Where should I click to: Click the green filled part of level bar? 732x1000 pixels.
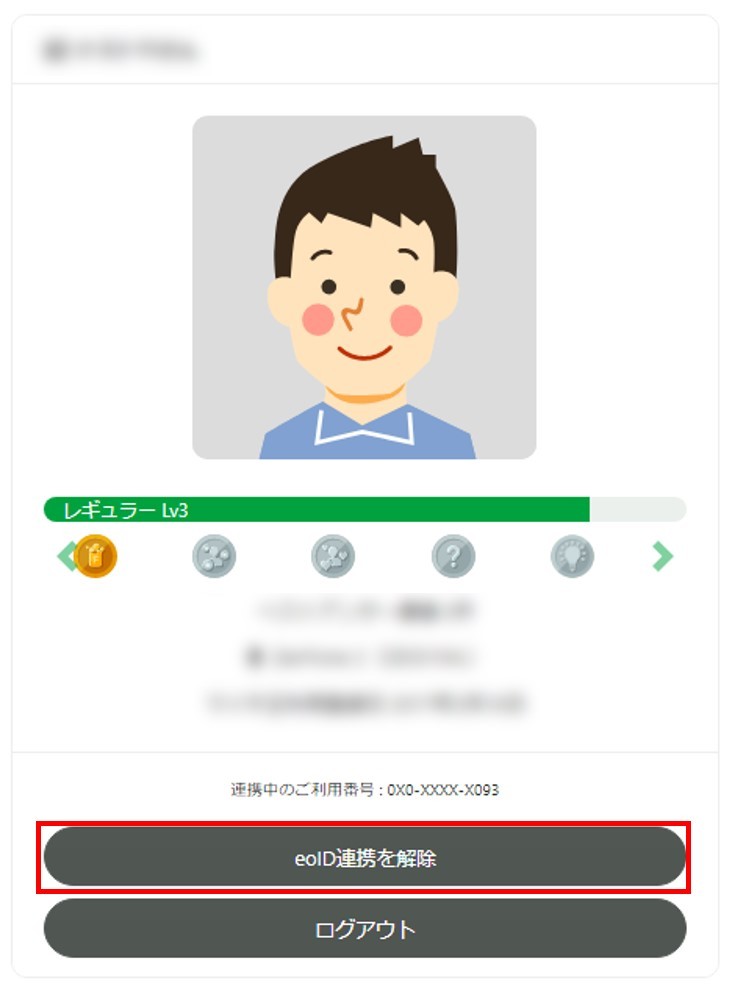click(x=316, y=510)
